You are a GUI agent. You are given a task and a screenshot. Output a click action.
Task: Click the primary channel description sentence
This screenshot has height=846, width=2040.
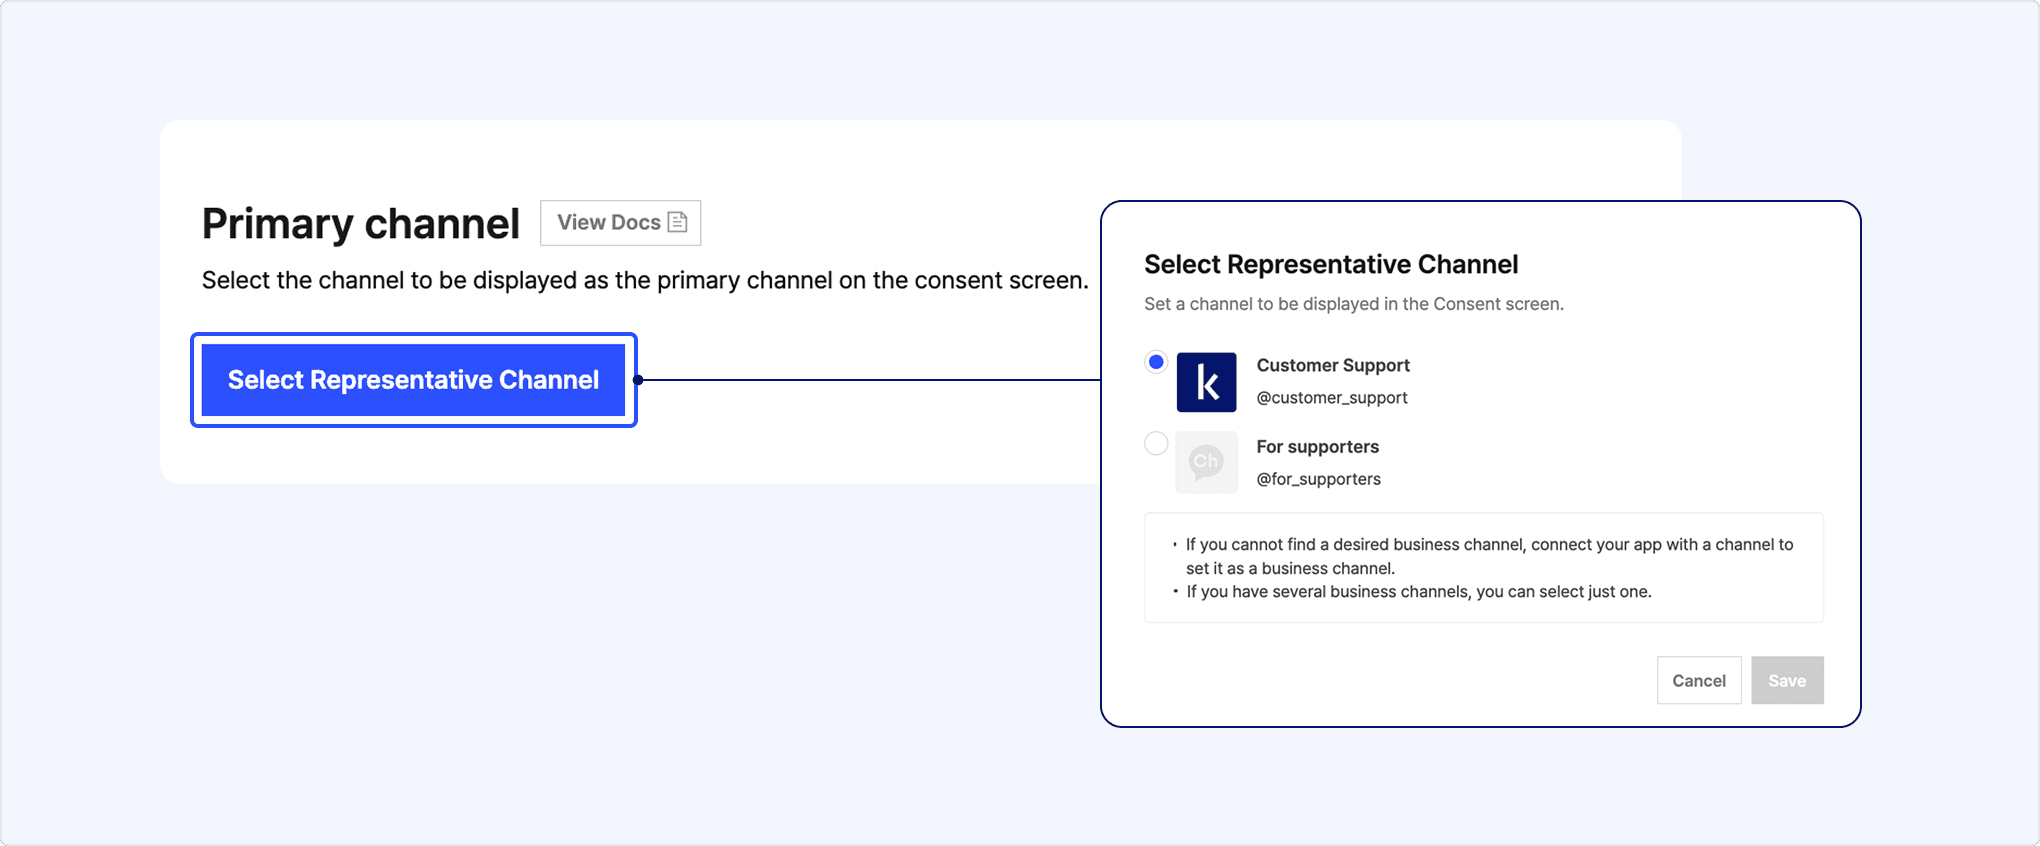(645, 280)
